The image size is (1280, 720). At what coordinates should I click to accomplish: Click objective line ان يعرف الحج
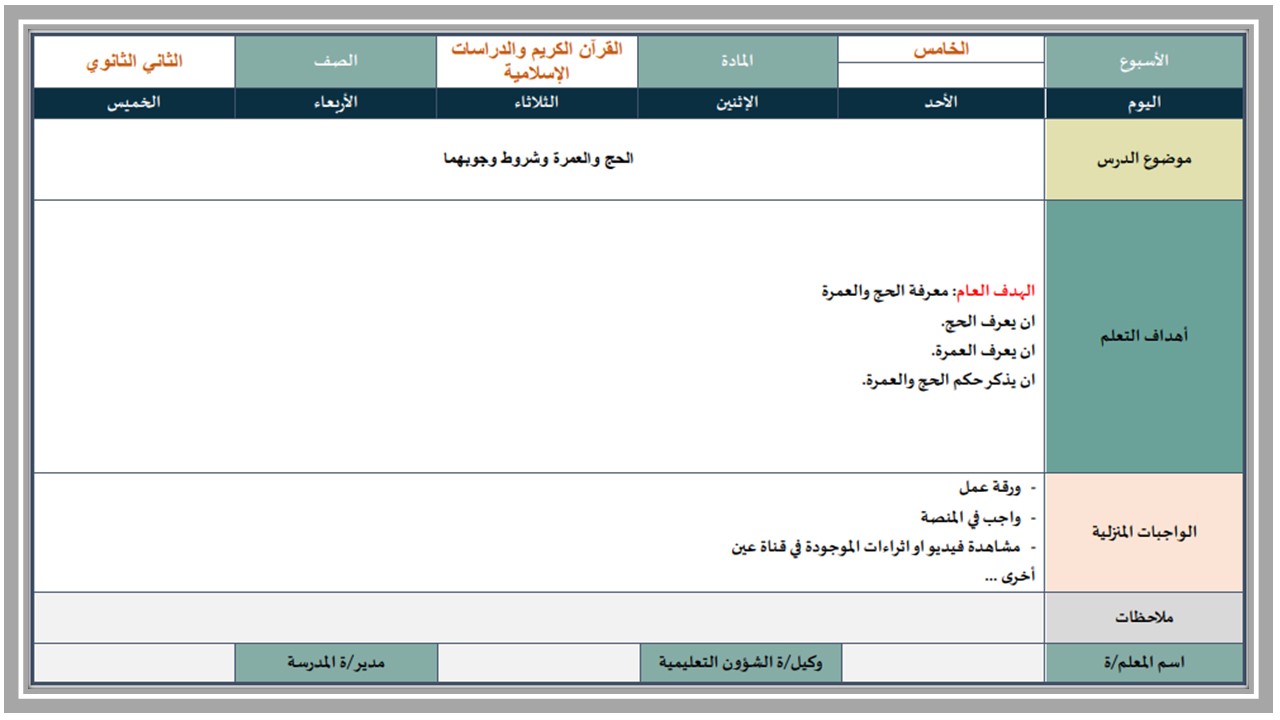[x=987, y=322]
